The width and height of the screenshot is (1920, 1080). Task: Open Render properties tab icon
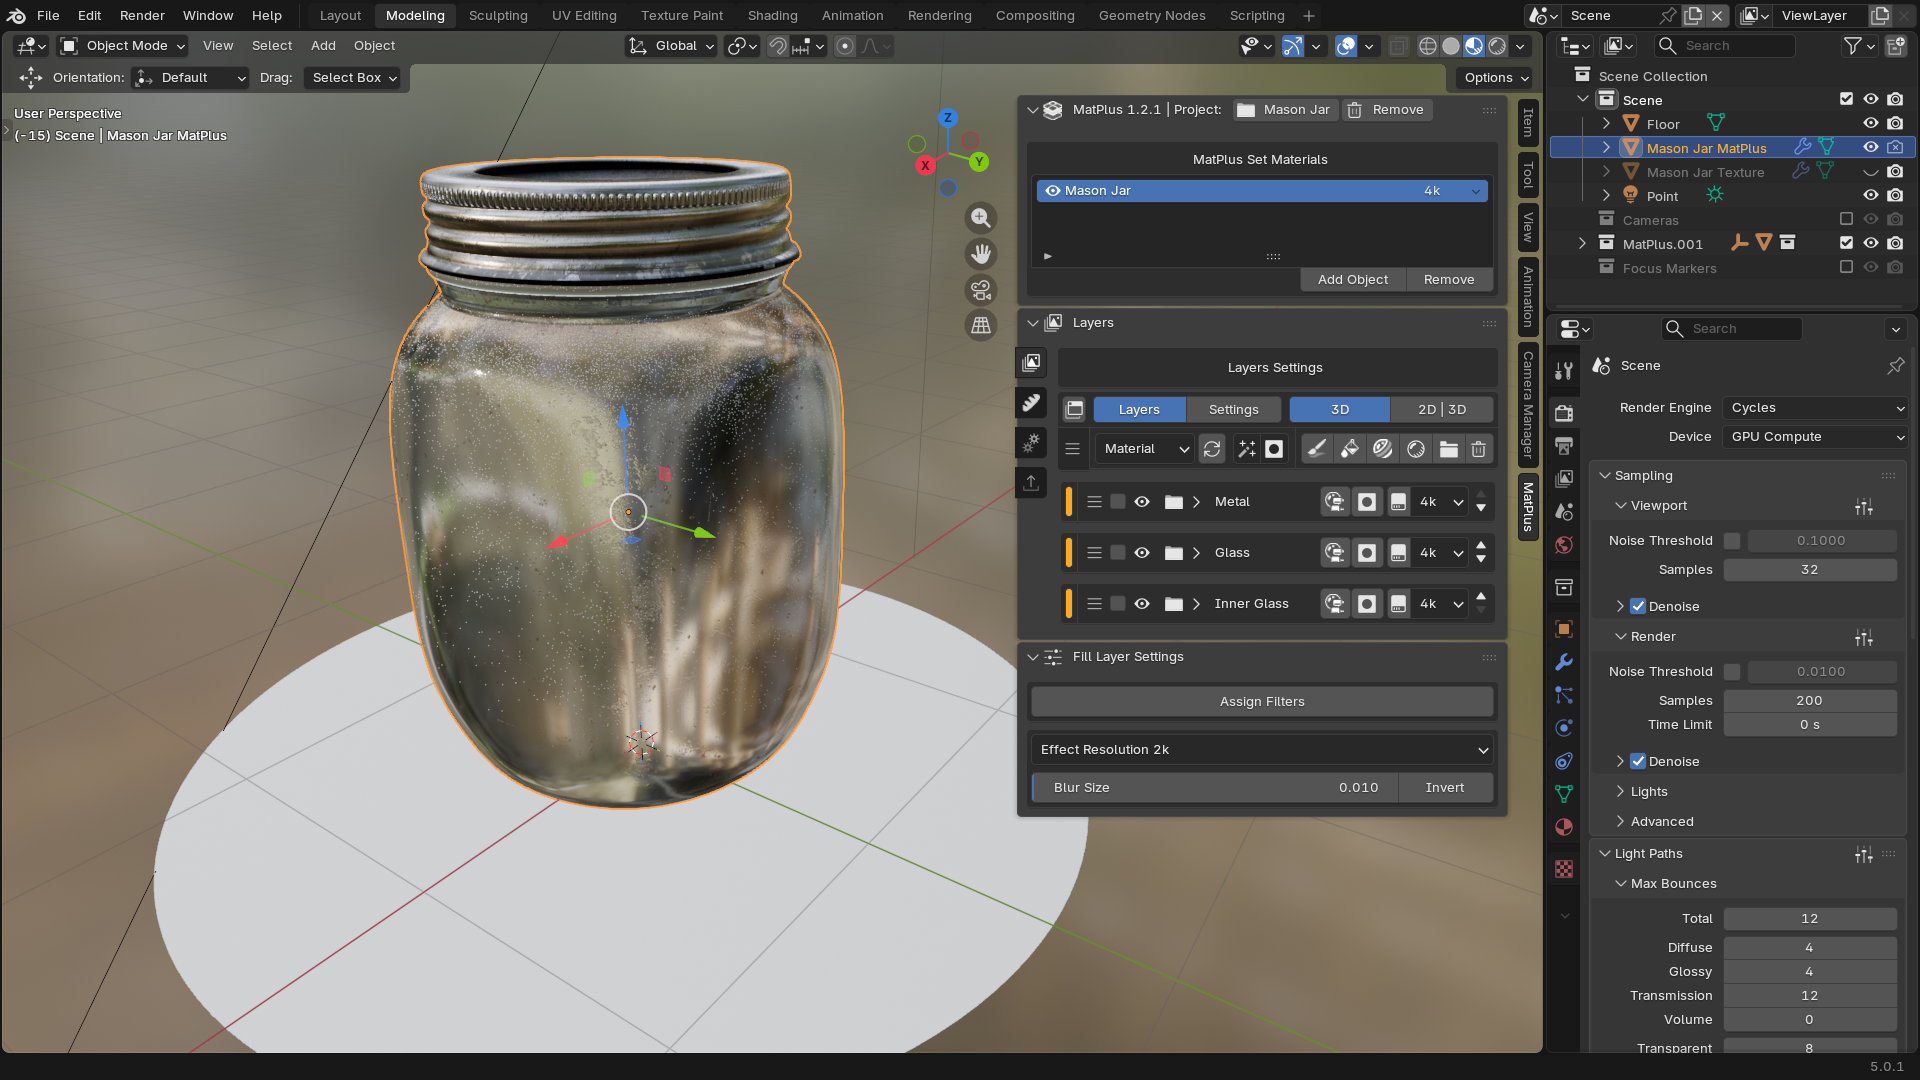point(1564,413)
